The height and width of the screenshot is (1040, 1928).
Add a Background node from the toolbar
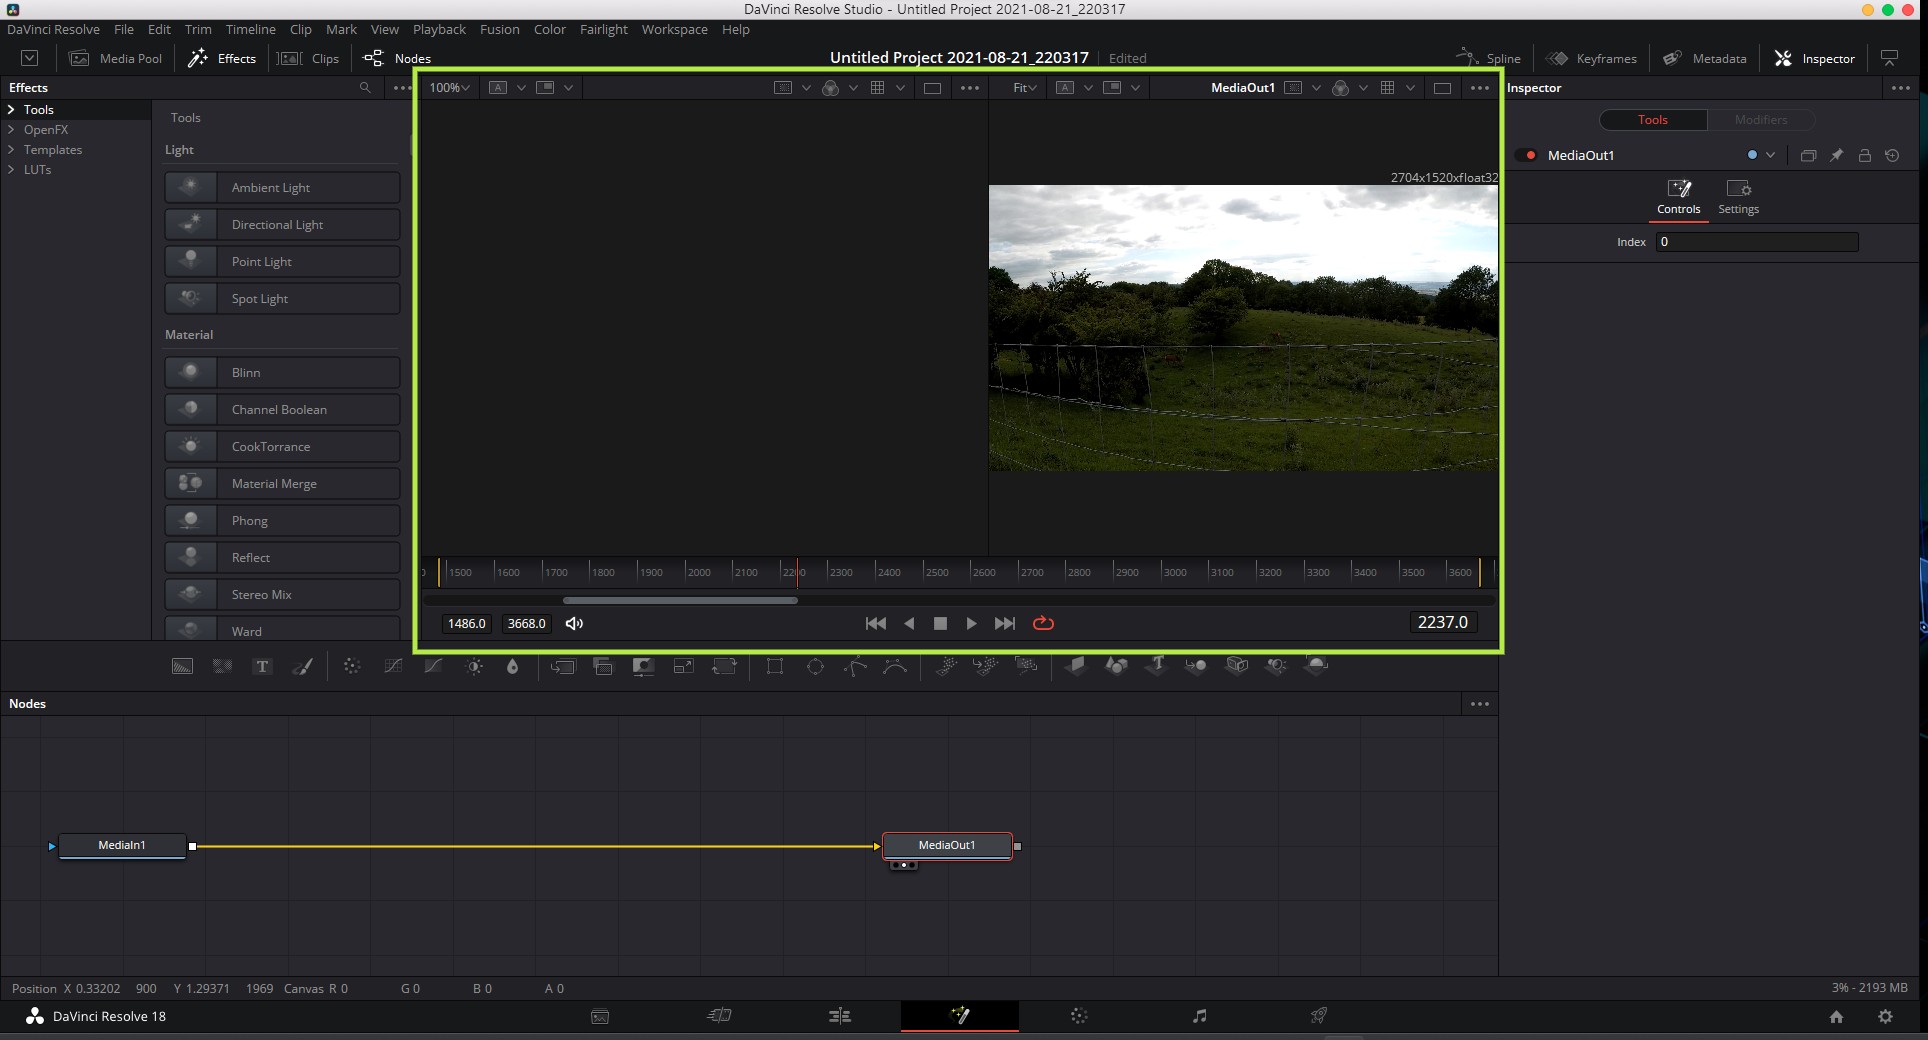182,666
